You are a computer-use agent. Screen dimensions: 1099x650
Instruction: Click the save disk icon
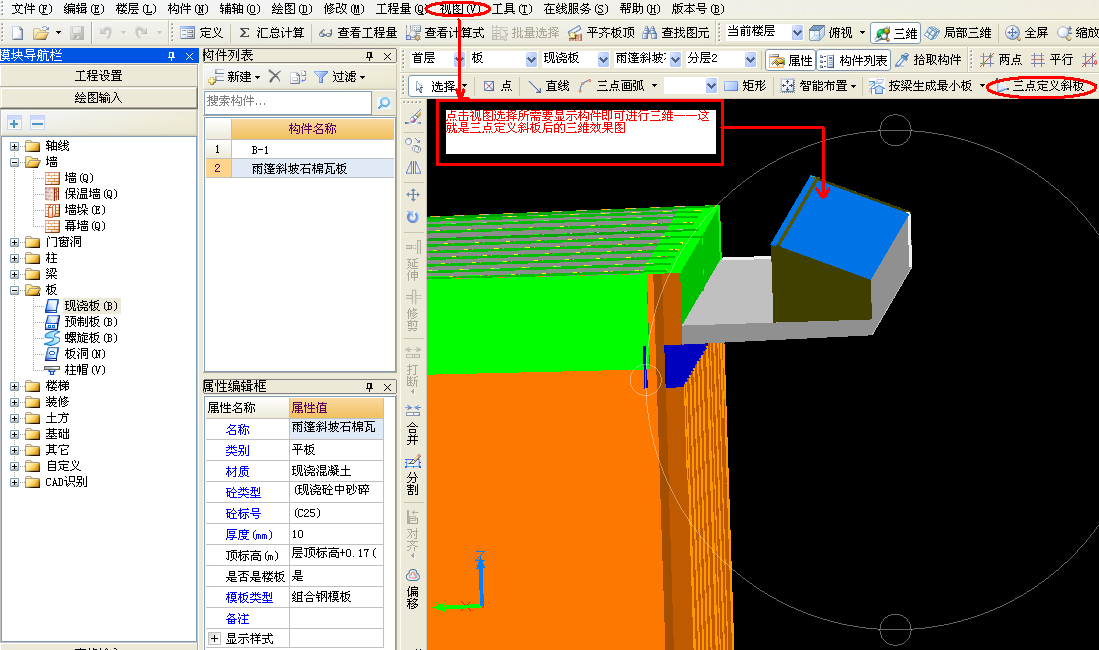[77, 33]
